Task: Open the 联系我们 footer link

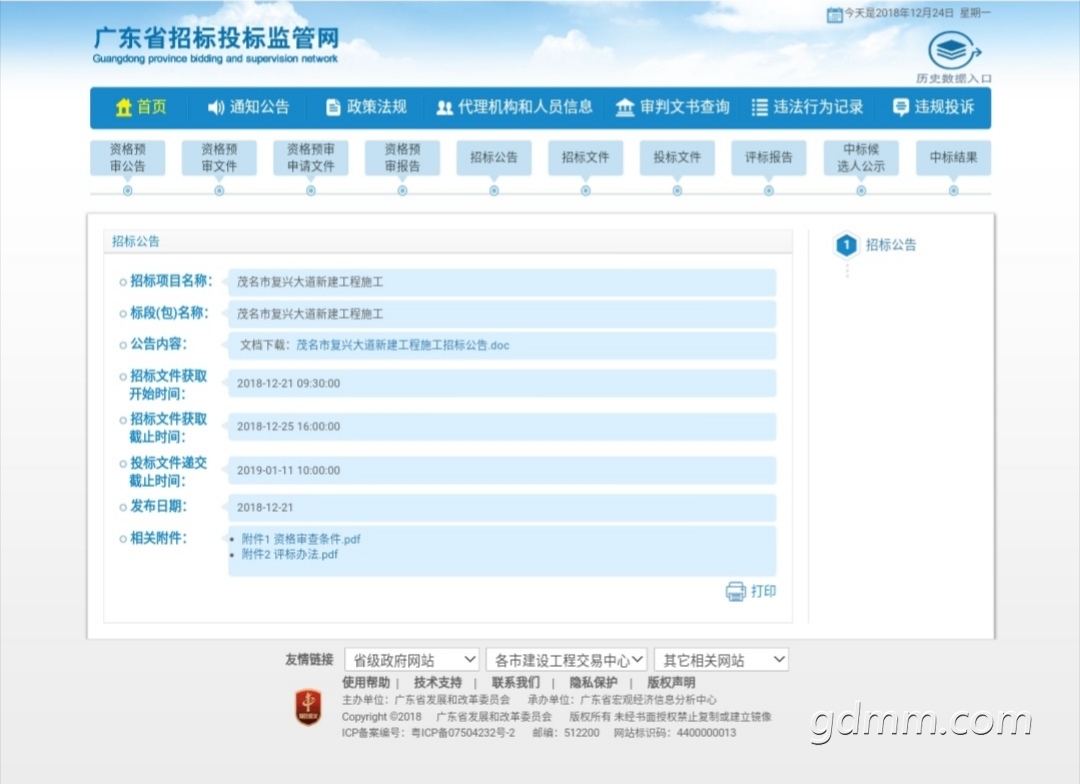Action: [x=516, y=683]
